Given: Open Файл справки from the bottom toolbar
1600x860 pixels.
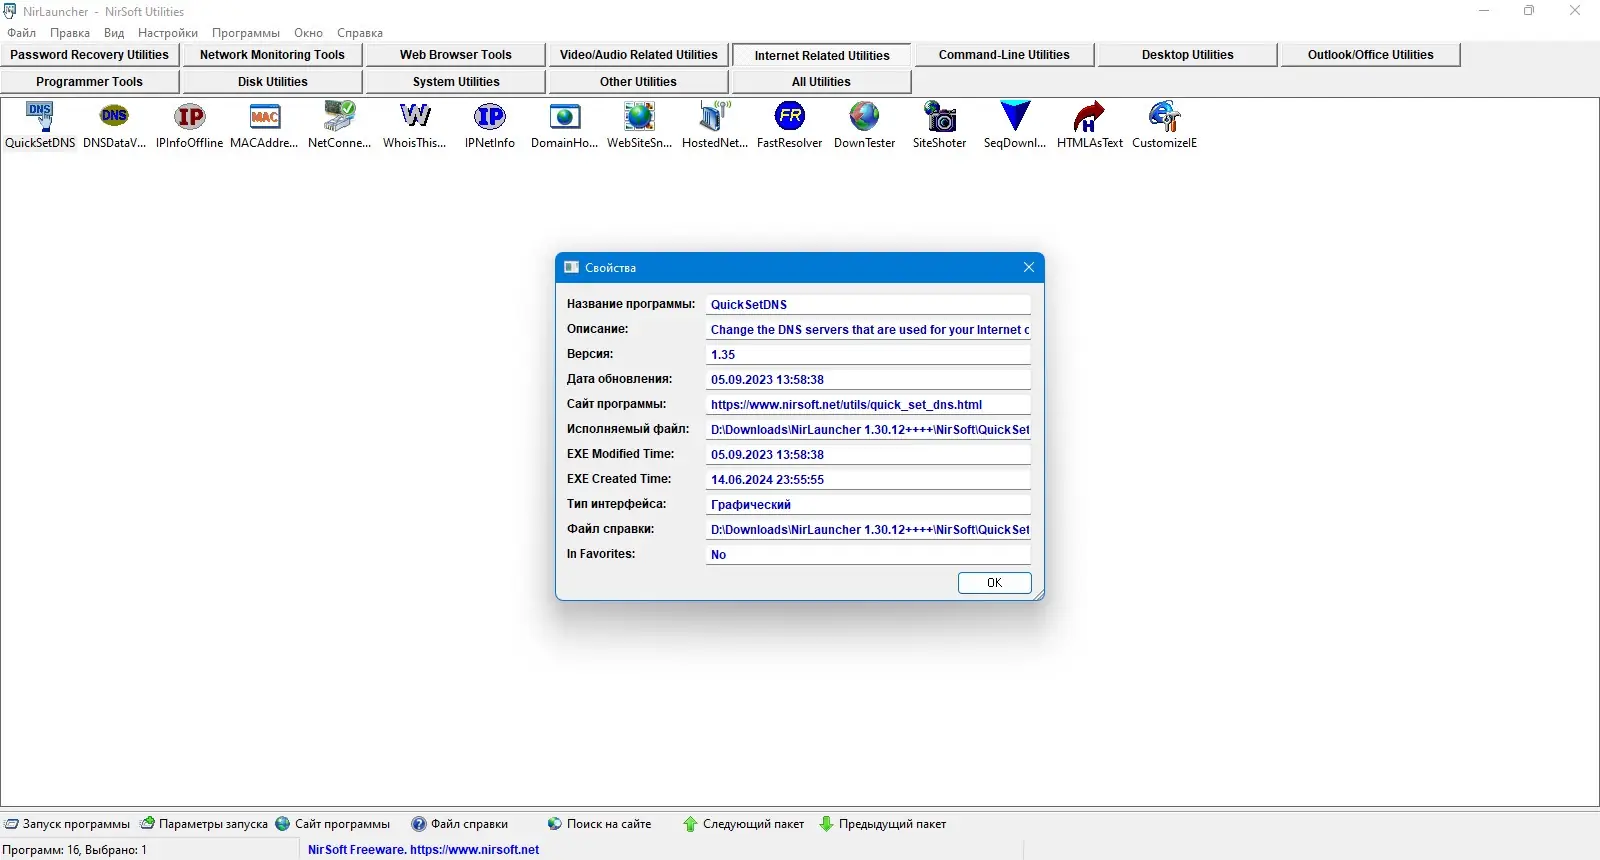Looking at the screenshot, I should (460, 824).
